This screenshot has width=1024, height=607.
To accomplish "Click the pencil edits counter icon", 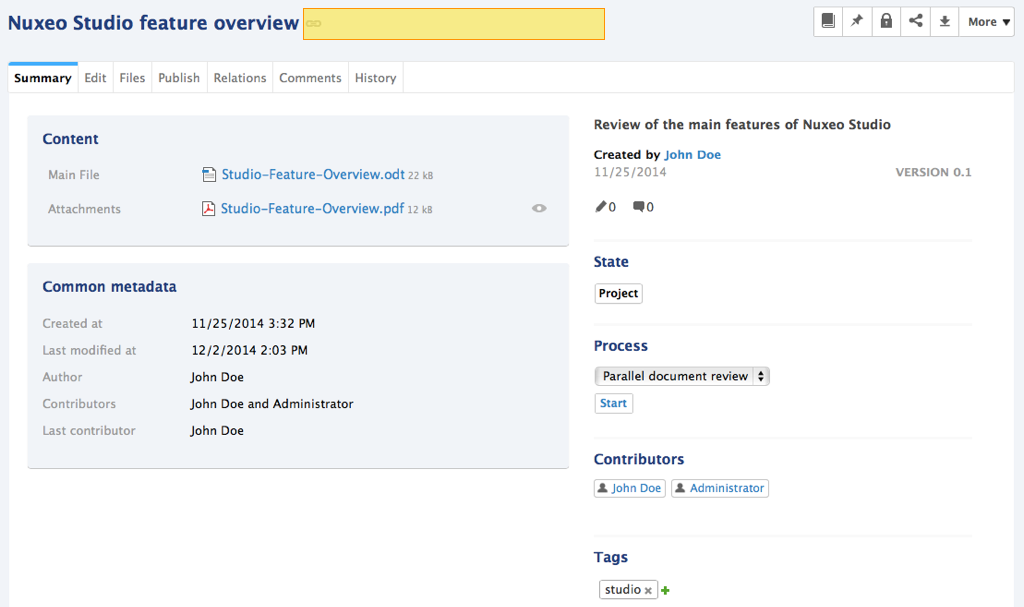I will pyautogui.click(x=601, y=206).
